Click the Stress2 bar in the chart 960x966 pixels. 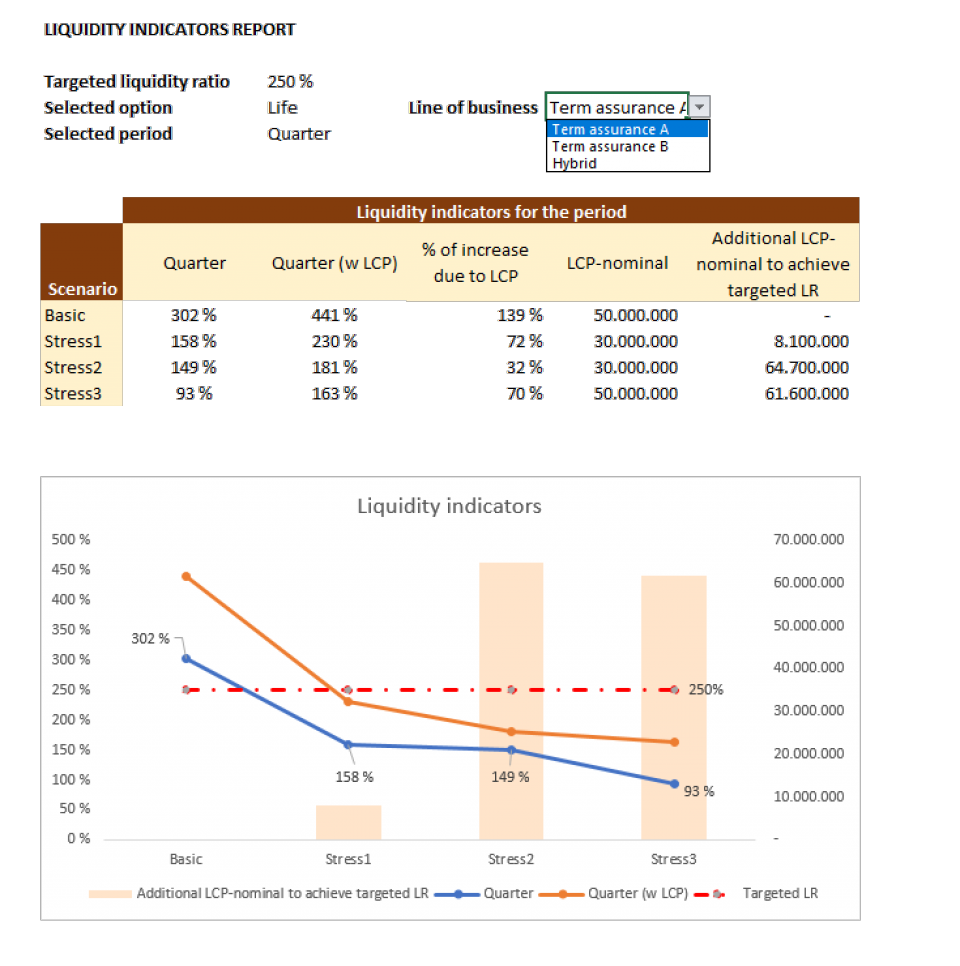click(511, 700)
